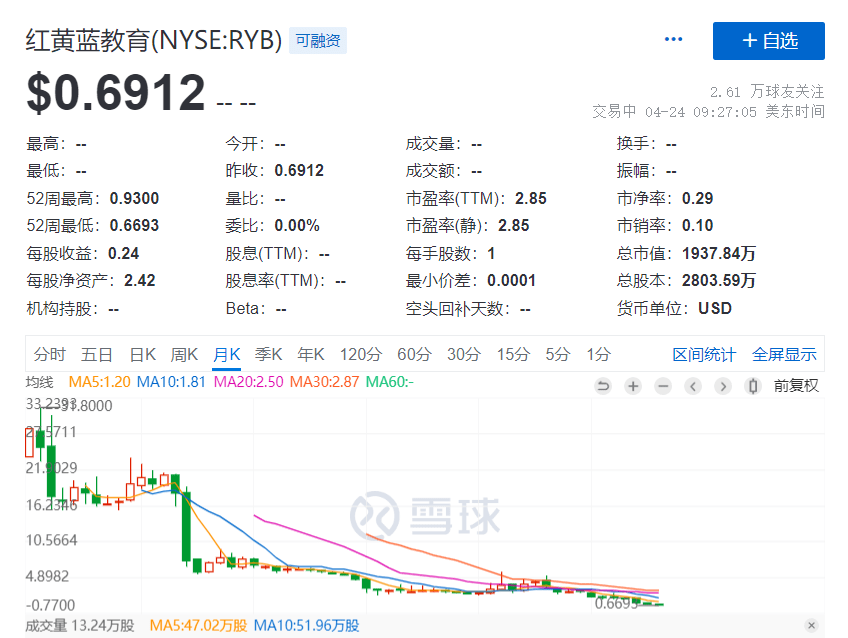Click the 区间统计 link
This screenshot has width=848, height=638.
coord(704,354)
